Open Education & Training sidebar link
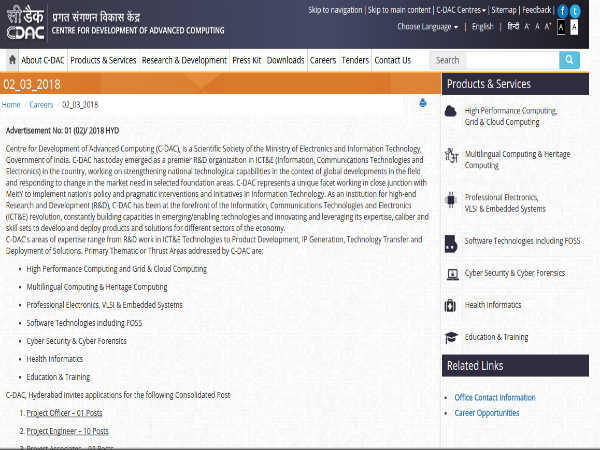The width and height of the screenshot is (600, 450). [496, 337]
